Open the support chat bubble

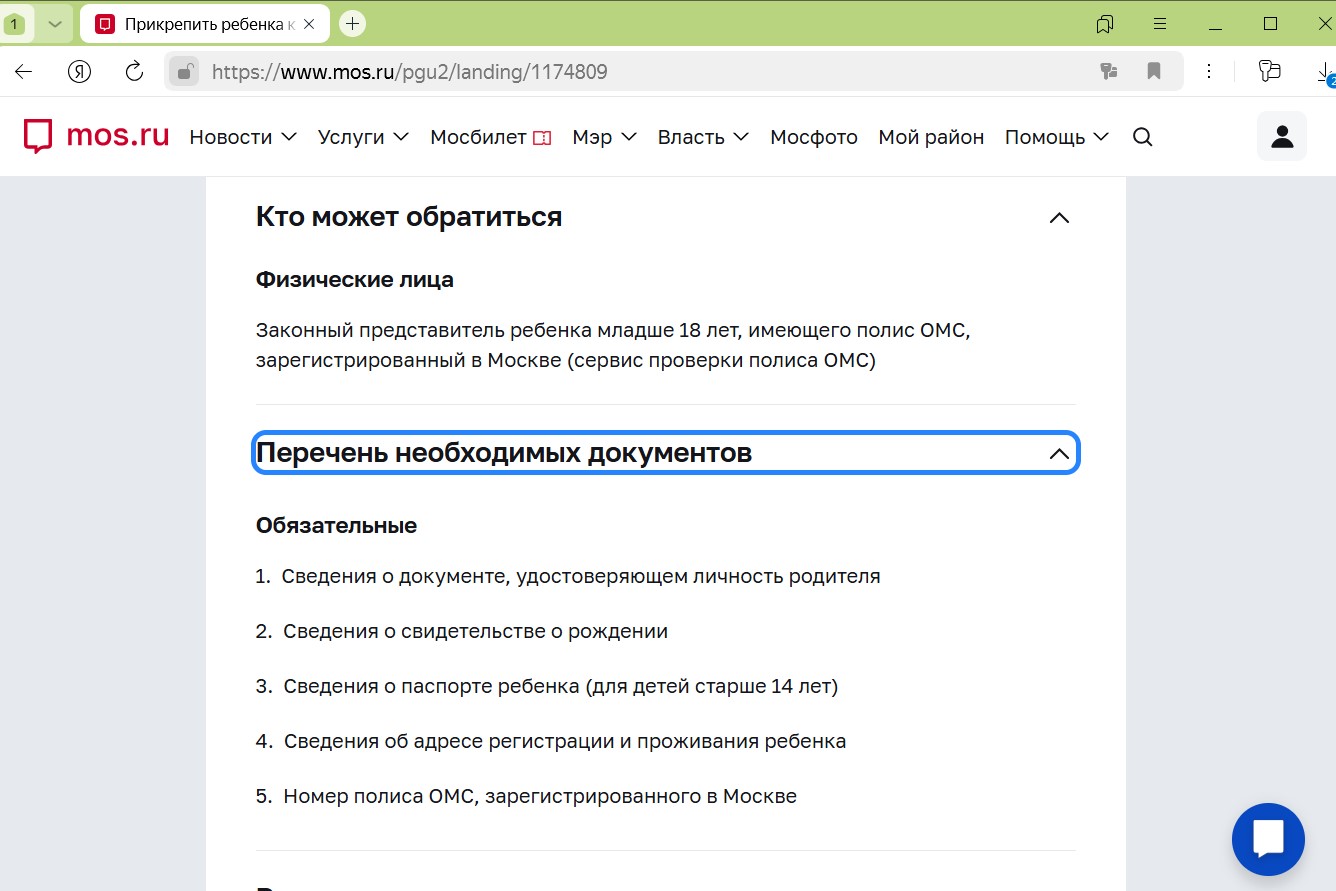tap(1268, 839)
